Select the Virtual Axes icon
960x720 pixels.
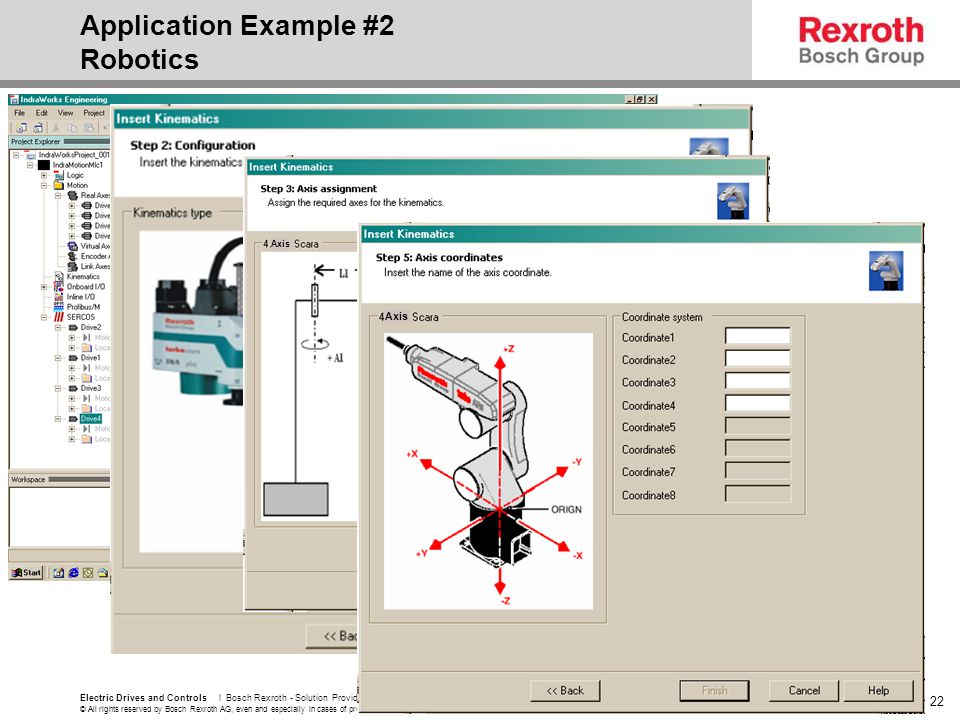pyautogui.click(x=73, y=246)
